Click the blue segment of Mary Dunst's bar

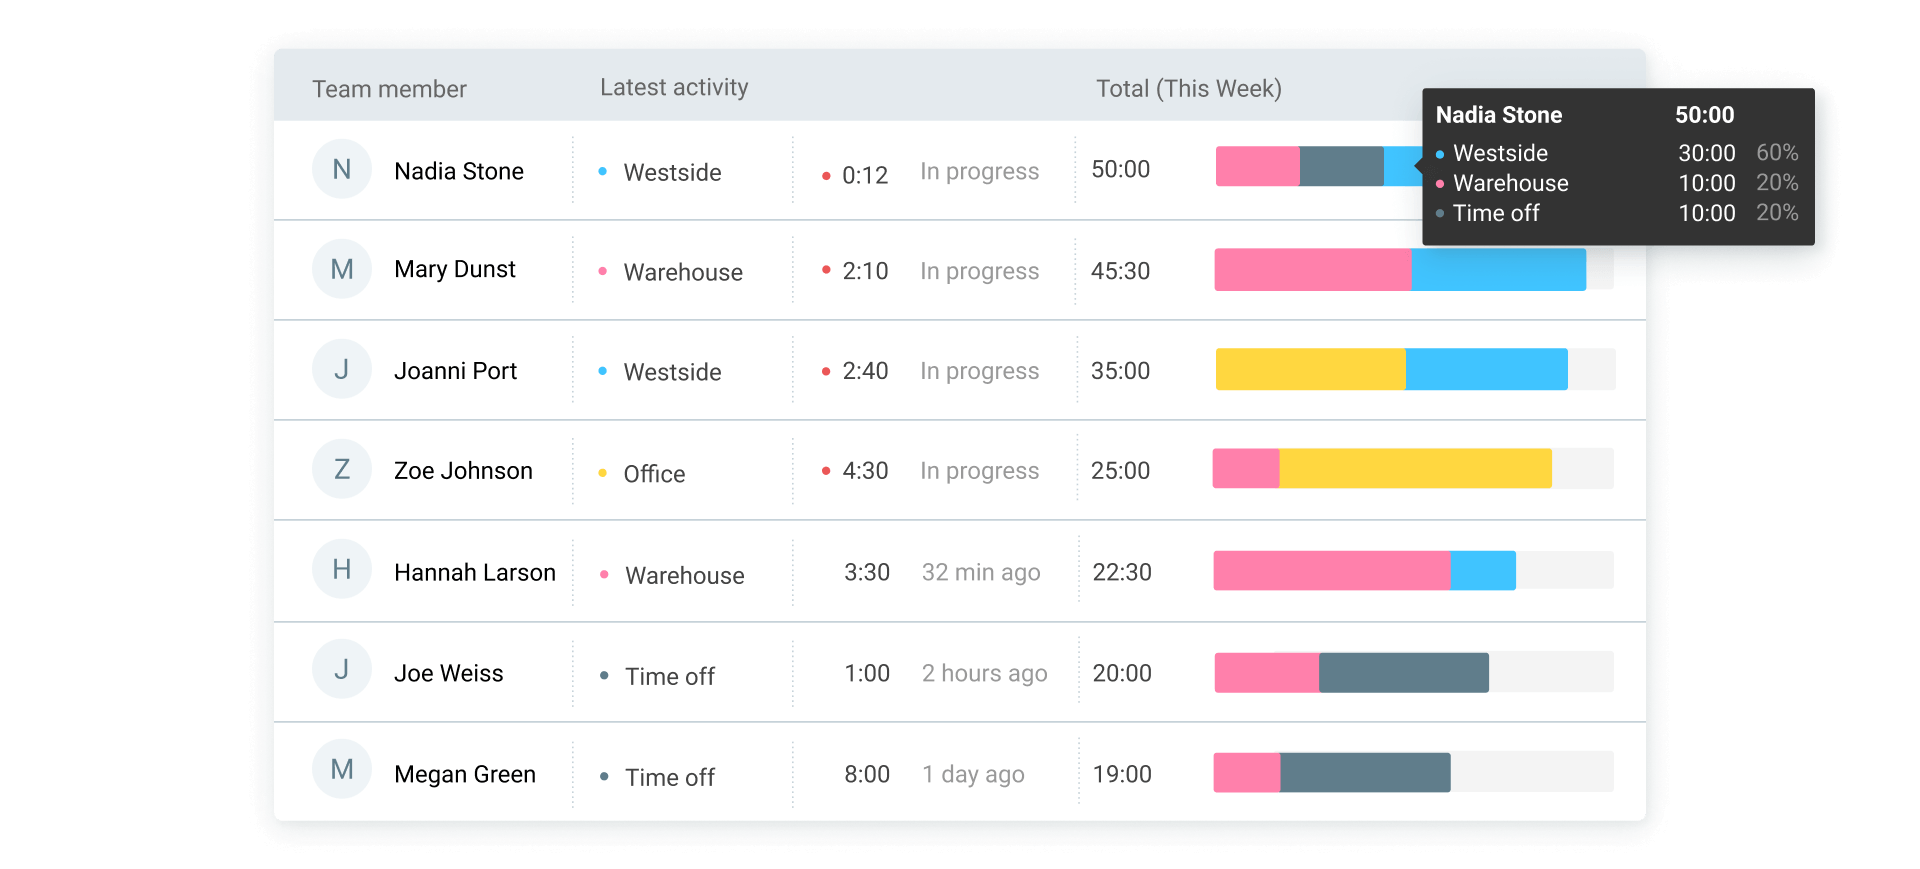click(1497, 270)
